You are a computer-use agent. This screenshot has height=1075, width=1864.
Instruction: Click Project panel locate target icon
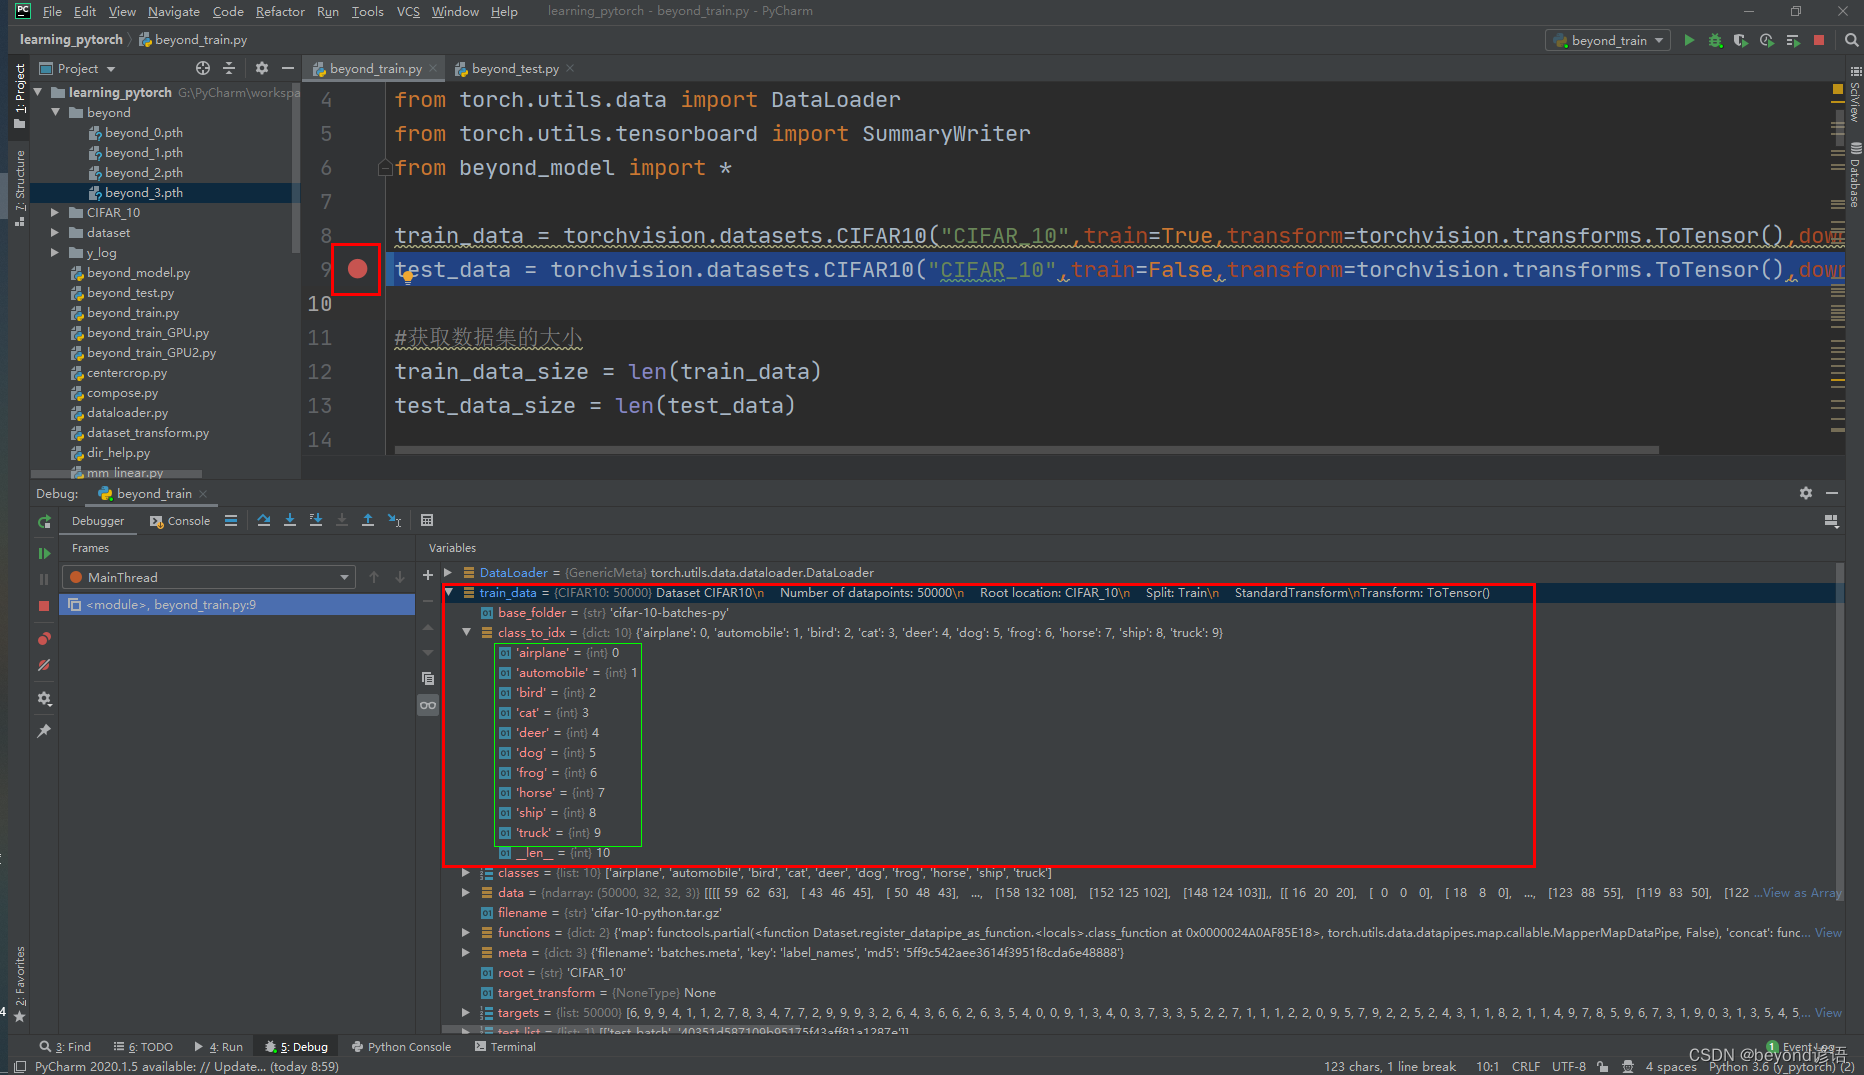[203, 68]
